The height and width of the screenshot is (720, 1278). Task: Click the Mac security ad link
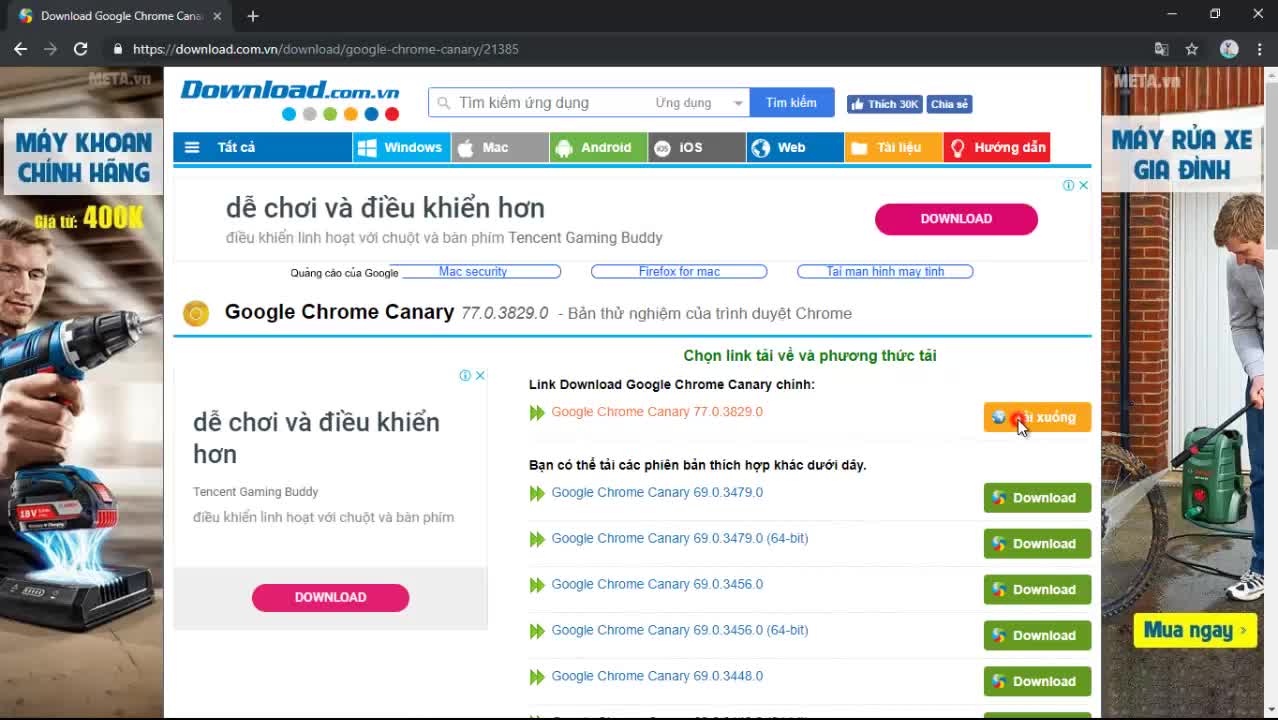click(x=473, y=271)
